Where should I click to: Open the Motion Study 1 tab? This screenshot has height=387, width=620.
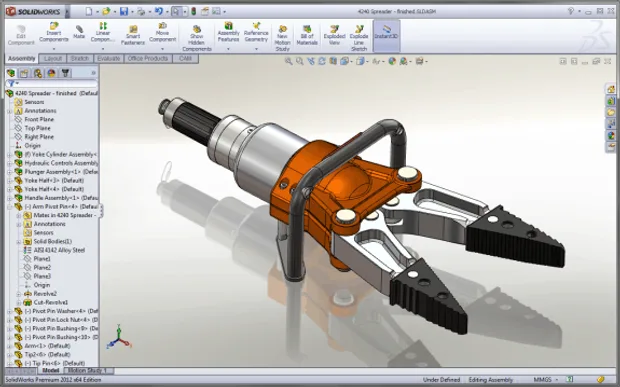tap(89, 371)
